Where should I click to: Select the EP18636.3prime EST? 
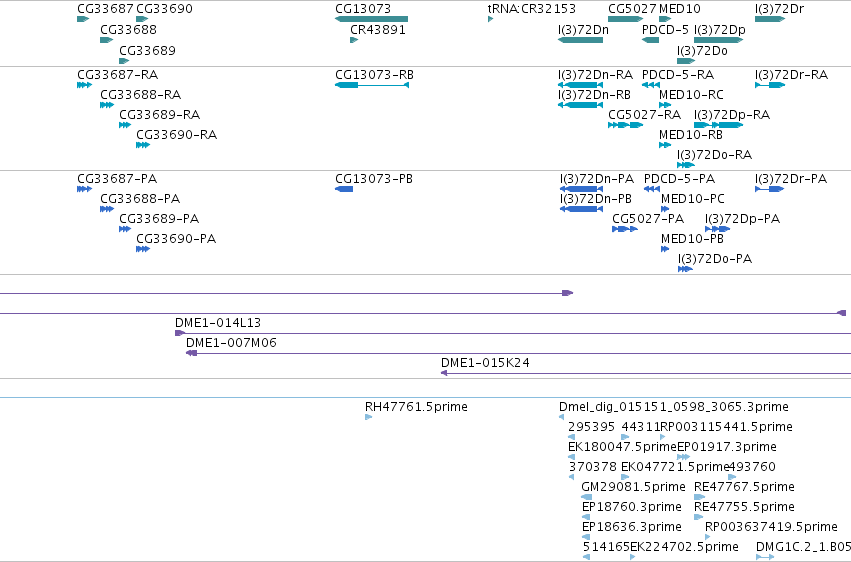click(x=586, y=537)
